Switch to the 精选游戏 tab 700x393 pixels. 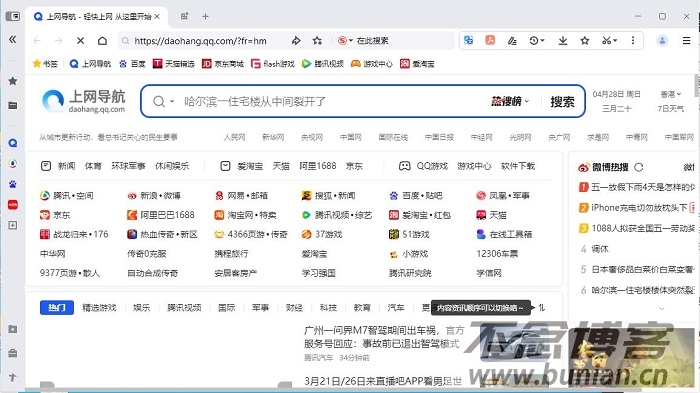click(x=99, y=307)
